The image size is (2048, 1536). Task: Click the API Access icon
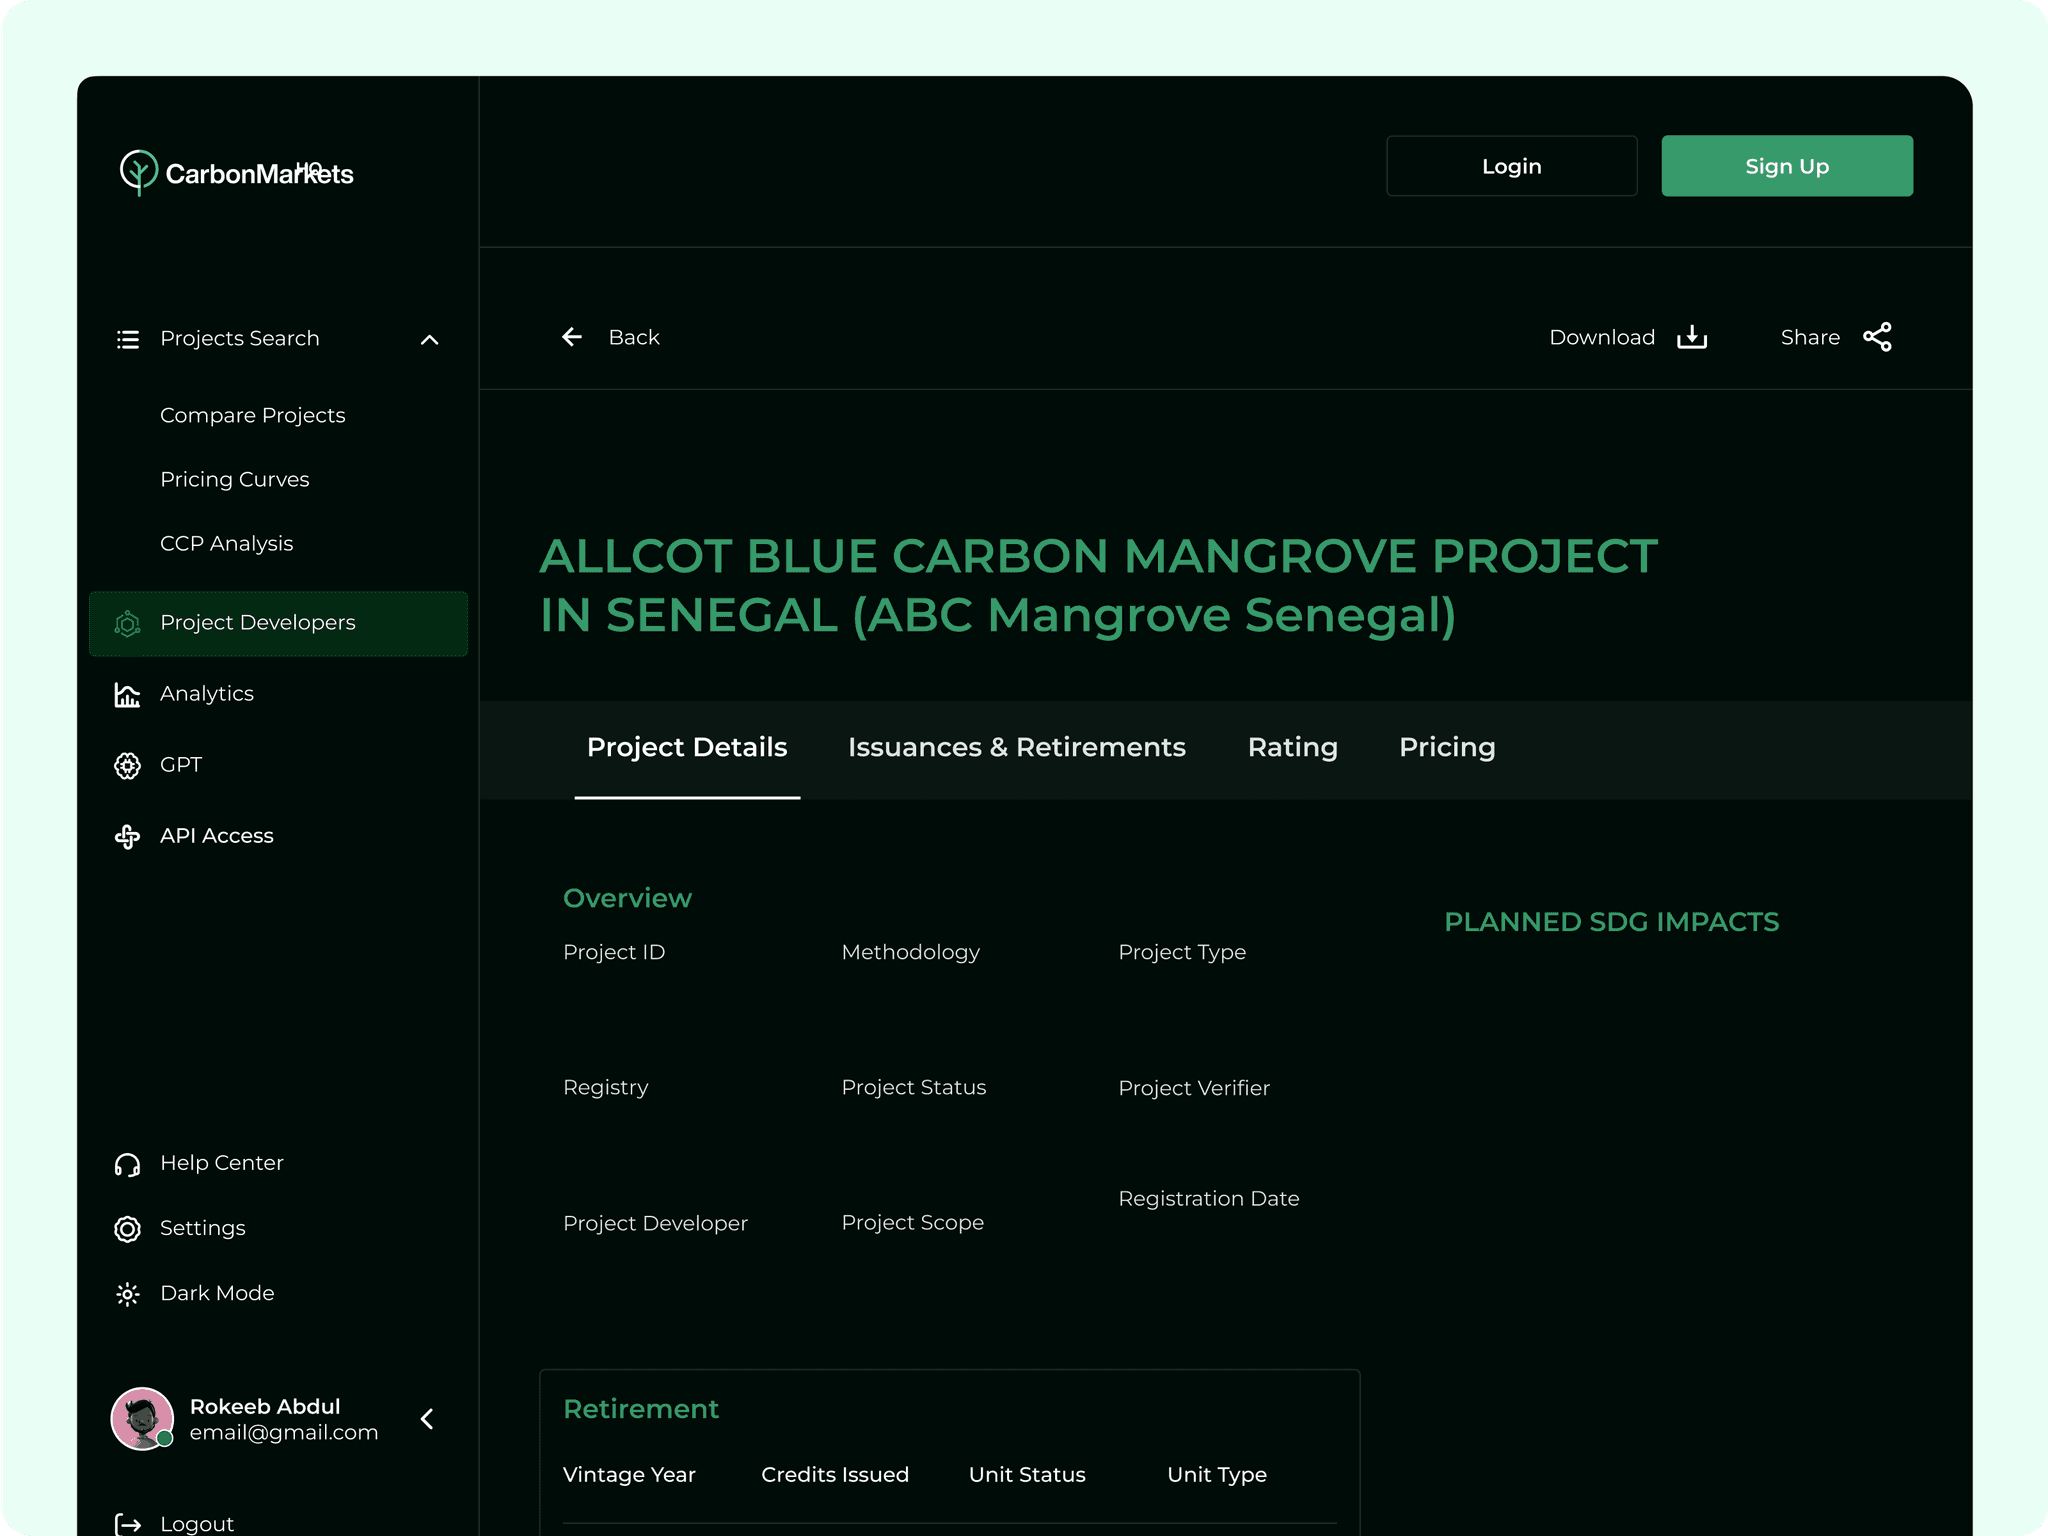tap(127, 837)
